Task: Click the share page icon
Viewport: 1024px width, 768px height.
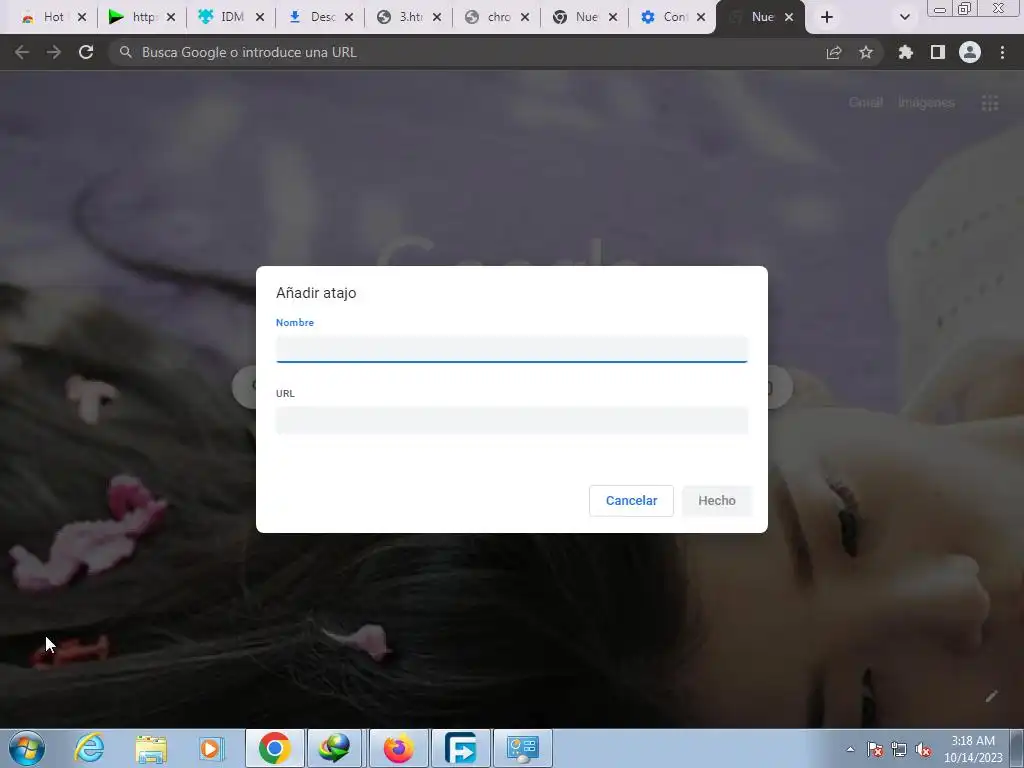Action: tap(834, 52)
